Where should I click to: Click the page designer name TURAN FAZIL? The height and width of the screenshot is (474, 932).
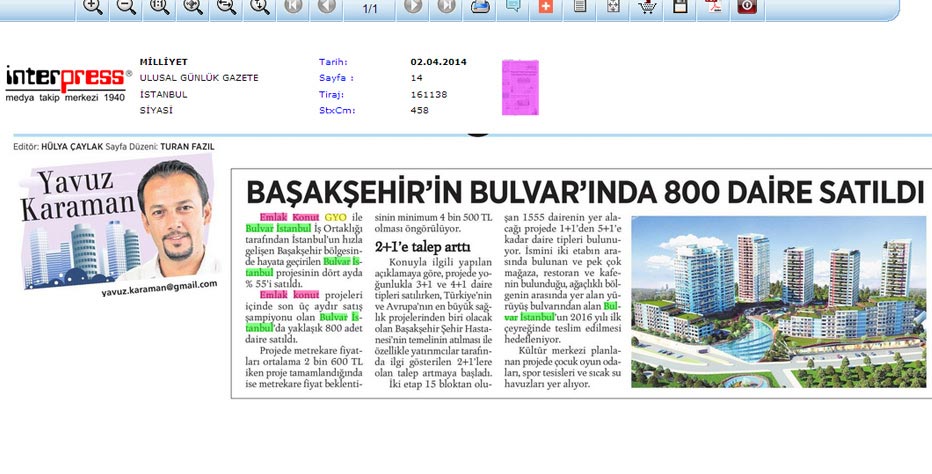click(187, 146)
